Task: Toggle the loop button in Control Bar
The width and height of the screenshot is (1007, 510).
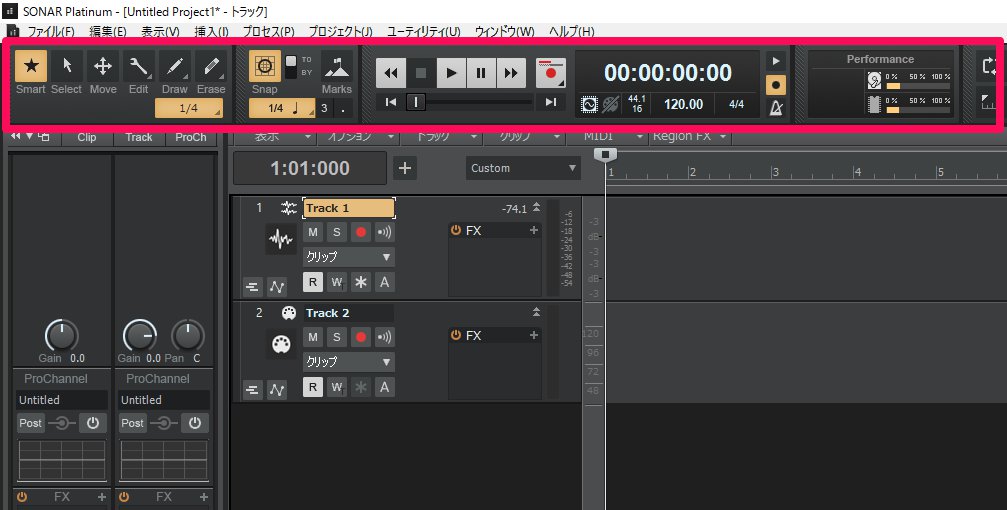Action: 990,66
